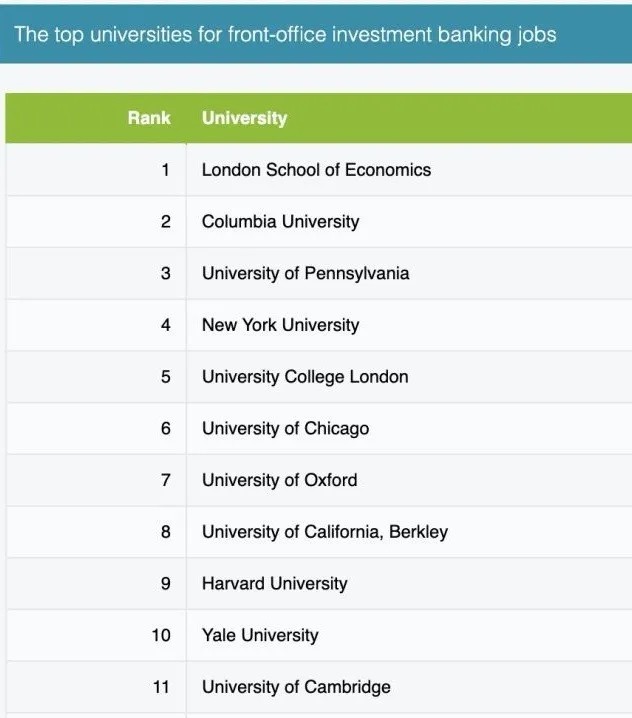Screen dimensions: 632x718
Task: Click the University of Oxford entry
Action: tap(279, 480)
